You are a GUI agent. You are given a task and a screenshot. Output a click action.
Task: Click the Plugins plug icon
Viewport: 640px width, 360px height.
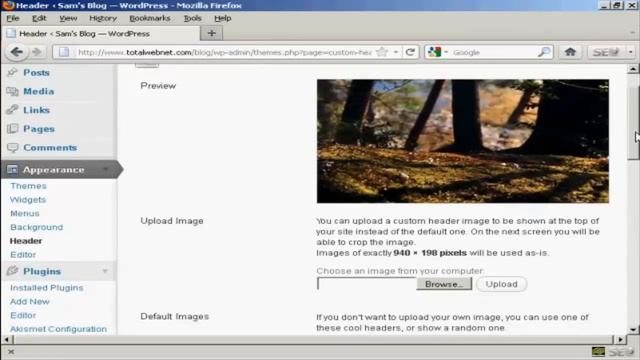[x=12, y=271]
